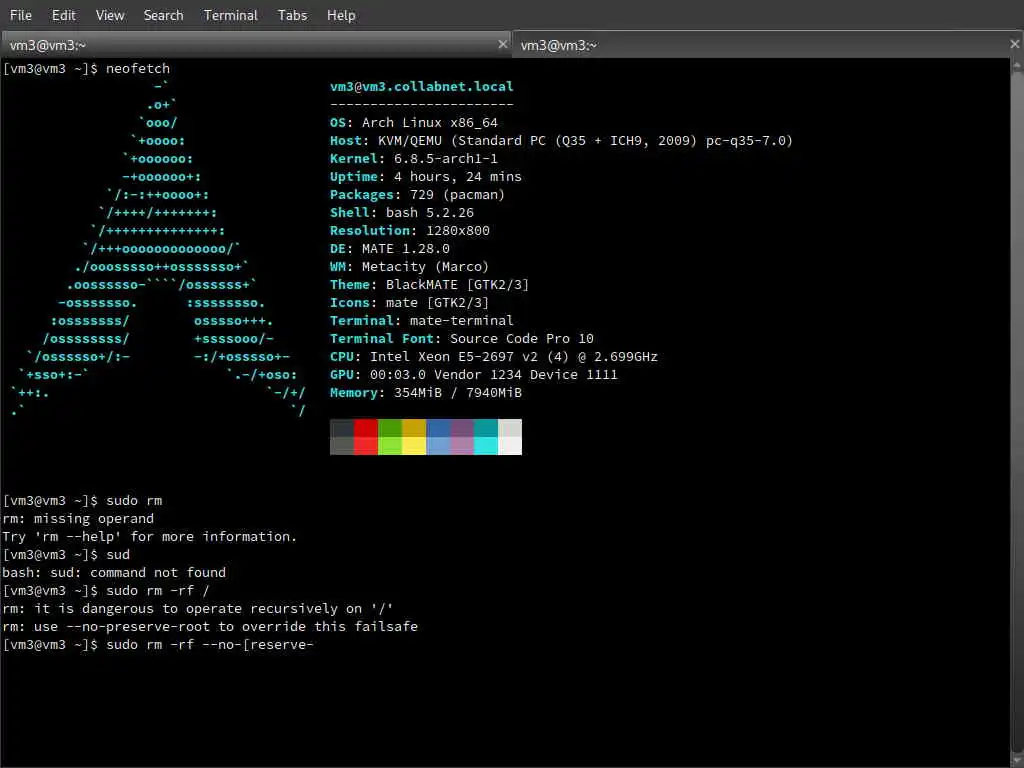The width and height of the screenshot is (1024, 768).
Task: Click the 'Terminal: mate-terminal' line
Action: coord(422,321)
